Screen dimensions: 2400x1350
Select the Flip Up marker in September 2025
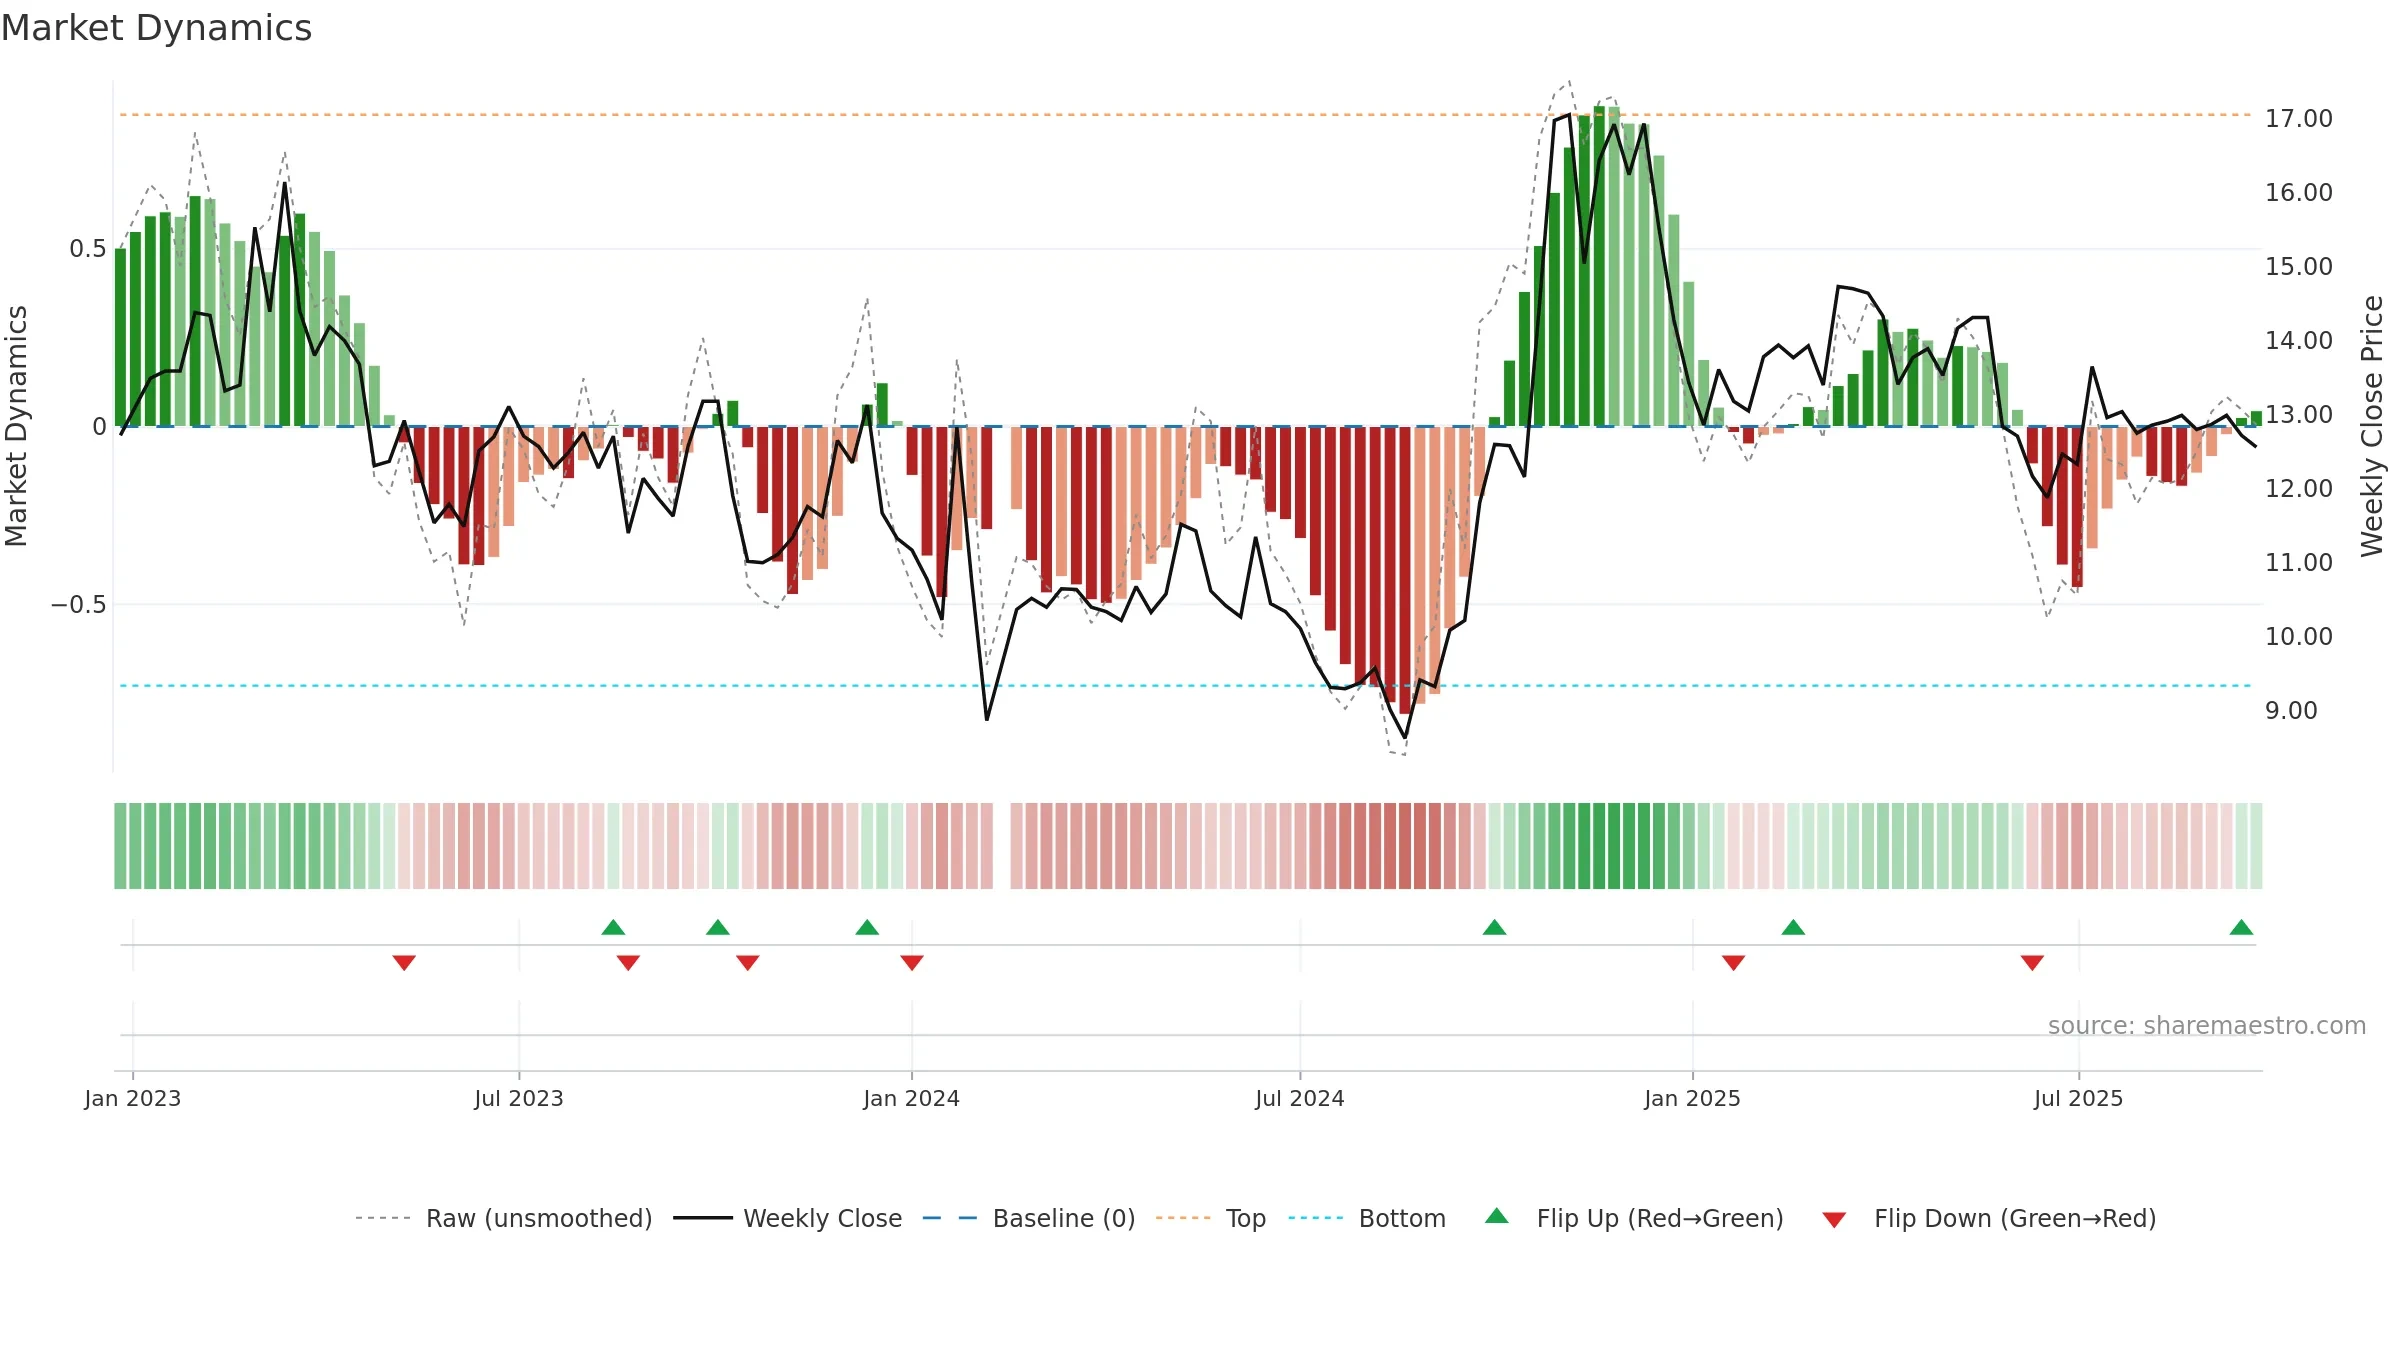[2241, 927]
